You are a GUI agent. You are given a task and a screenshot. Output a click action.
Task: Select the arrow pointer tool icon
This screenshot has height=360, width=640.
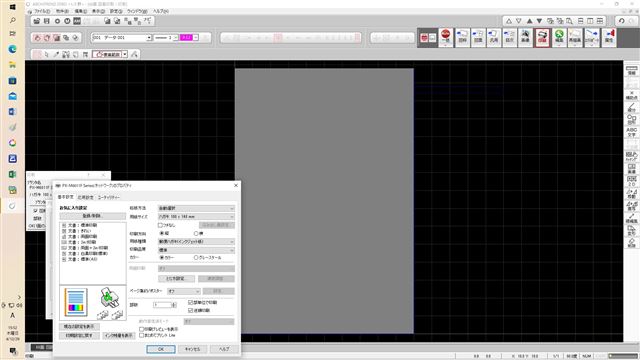(47, 54)
